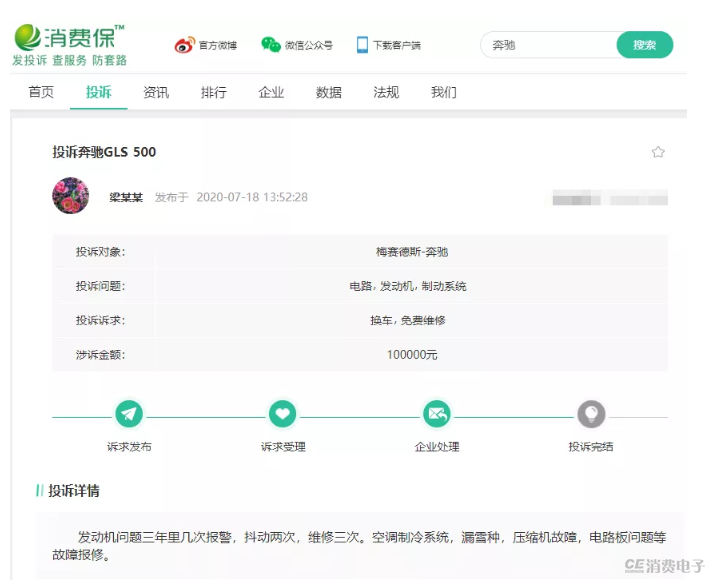Image resolution: width=715 pixels, height=583 pixels.
Task: Click the 诉求发布 step label
Action: [x=129, y=447]
